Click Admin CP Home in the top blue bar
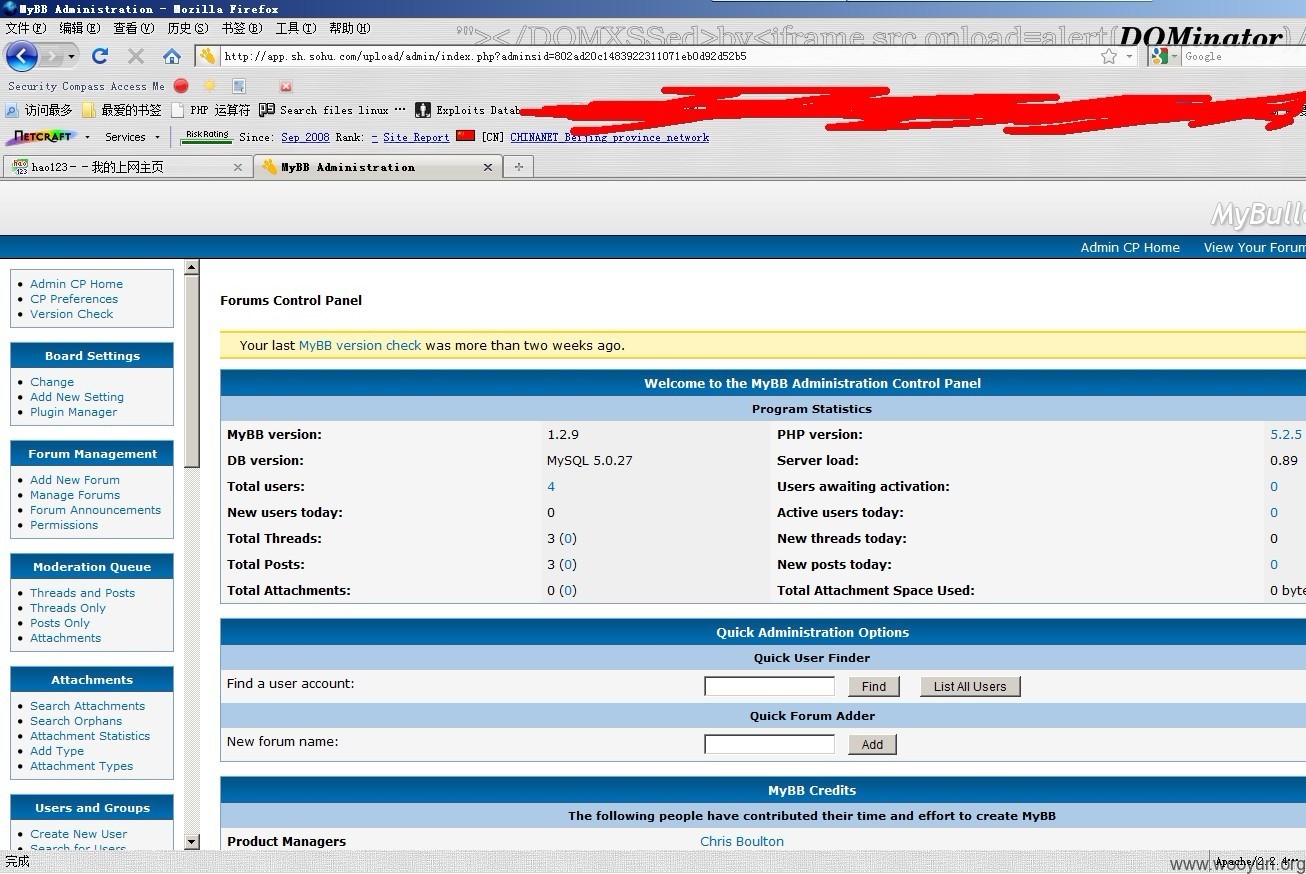 tap(1130, 247)
